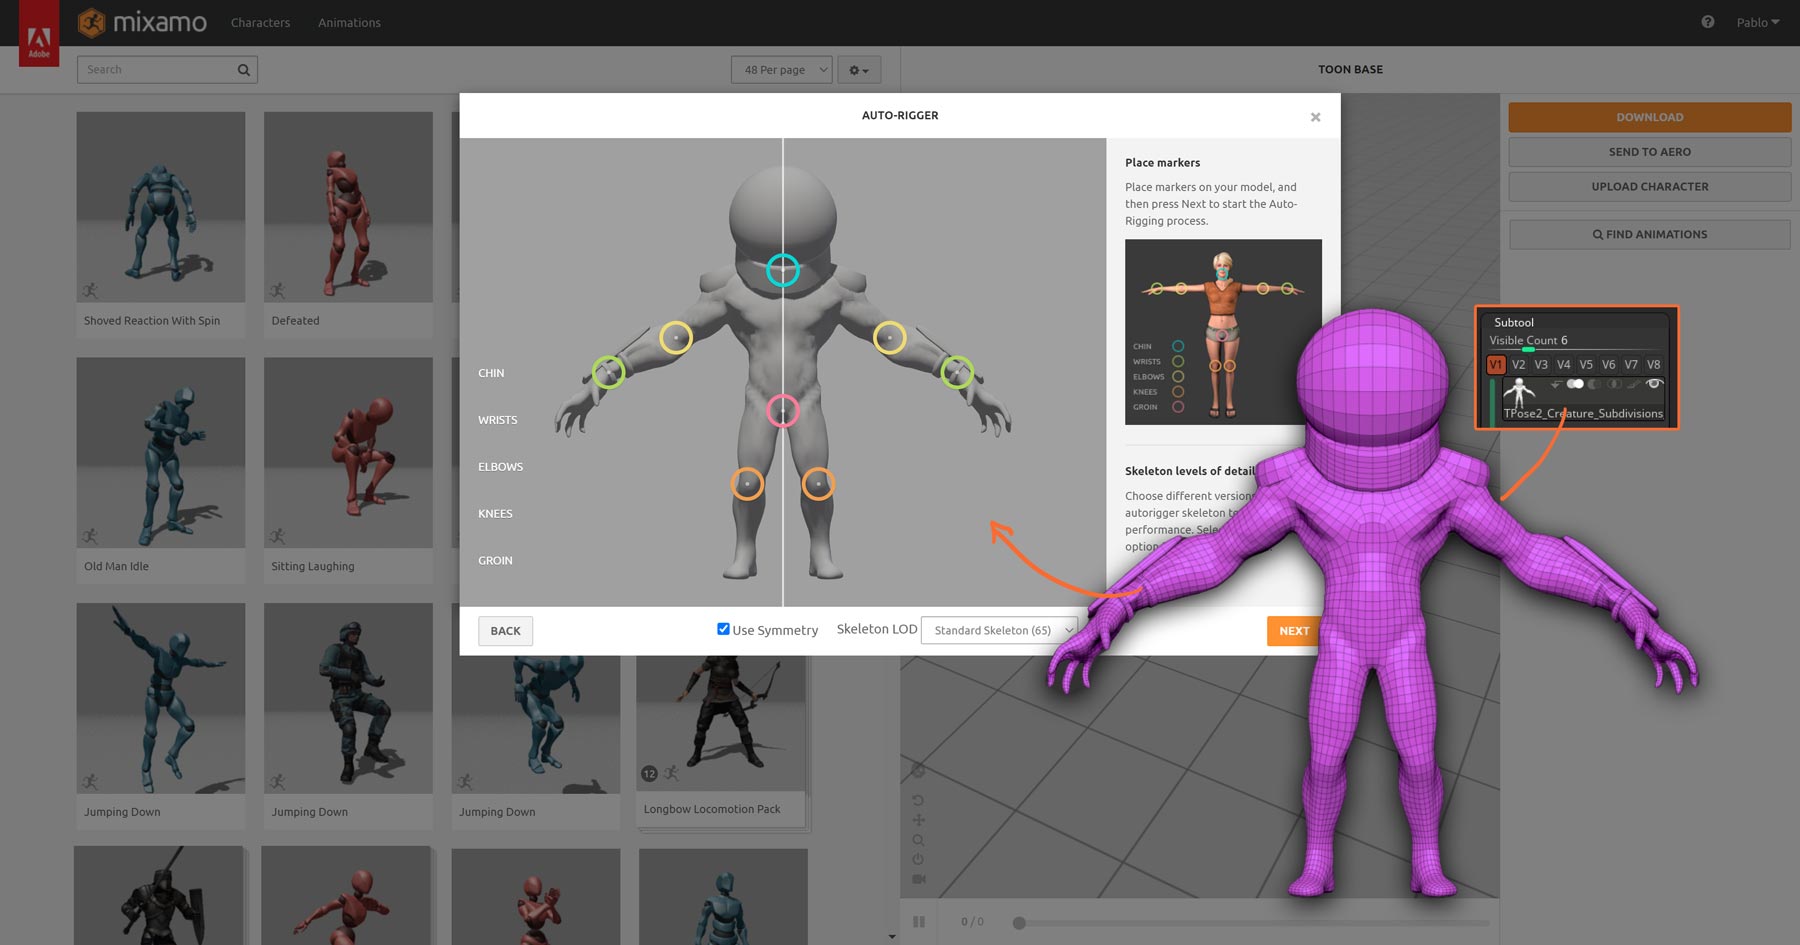The image size is (1800, 945).
Task: Click the WRISTS label in the marker list
Action: pyautogui.click(x=497, y=420)
